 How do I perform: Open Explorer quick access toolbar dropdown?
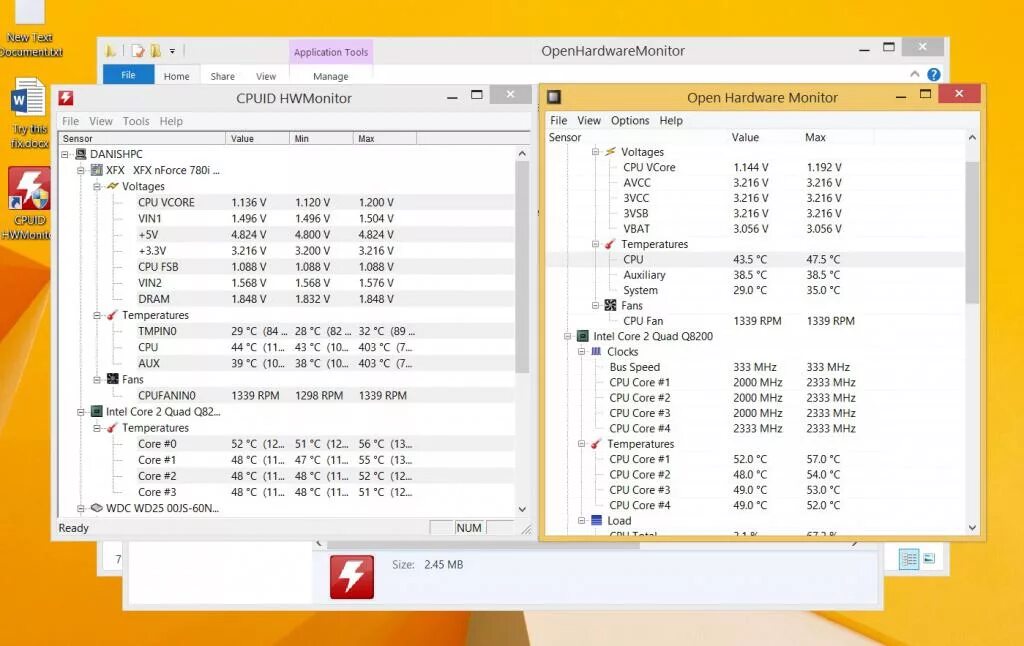point(172,51)
